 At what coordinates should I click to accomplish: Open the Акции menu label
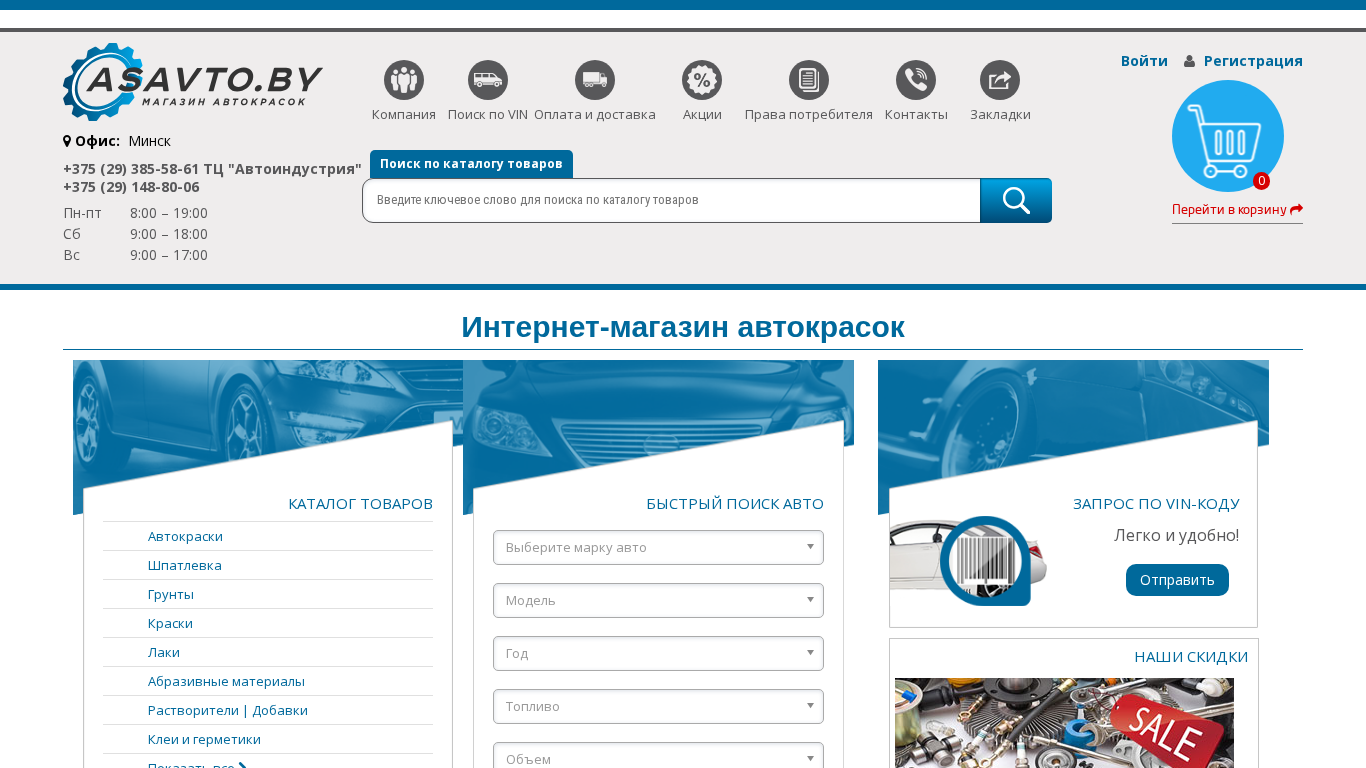pyautogui.click(x=702, y=114)
